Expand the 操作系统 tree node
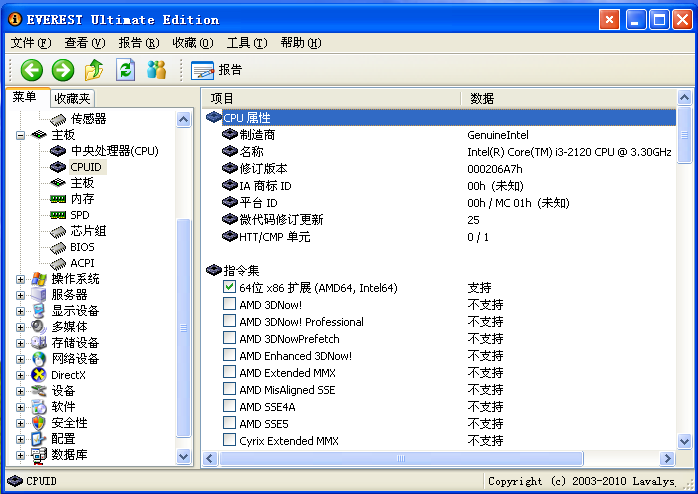Image resolution: width=698 pixels, height=494 pixels. click(20, 279)
